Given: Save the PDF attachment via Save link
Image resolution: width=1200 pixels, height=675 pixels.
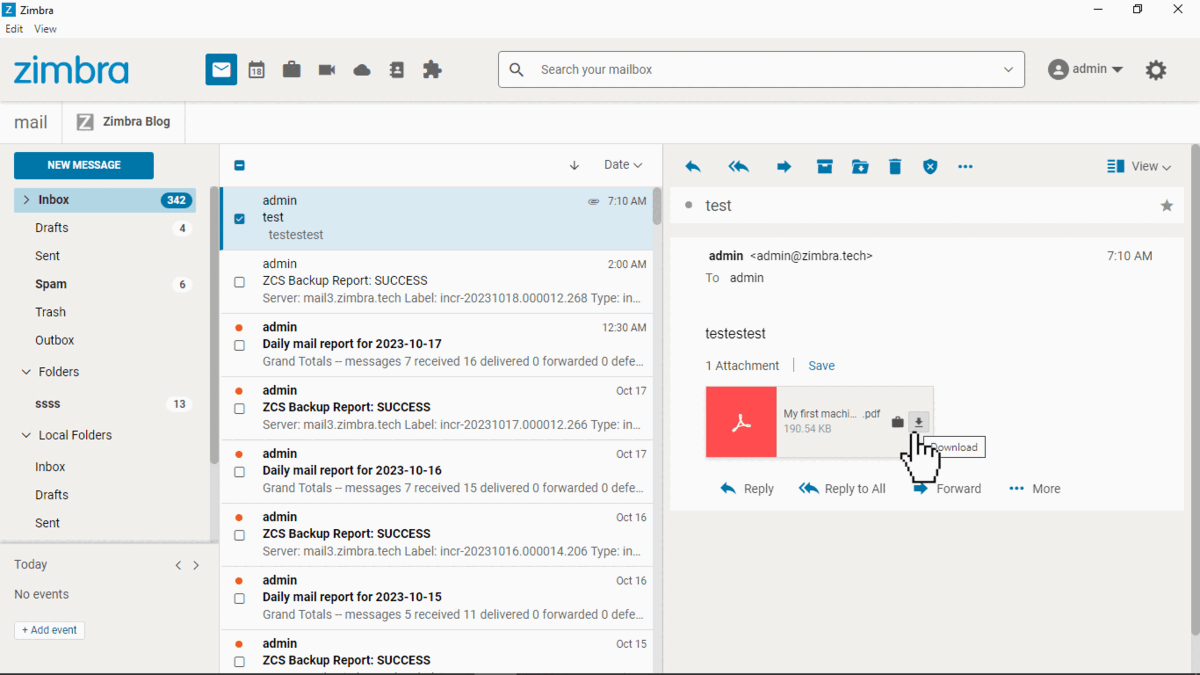Looking at the screenshot, I should coord(821,365).
